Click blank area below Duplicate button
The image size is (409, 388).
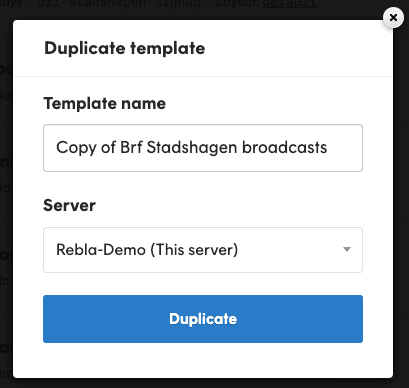click(x=203, y=361)
